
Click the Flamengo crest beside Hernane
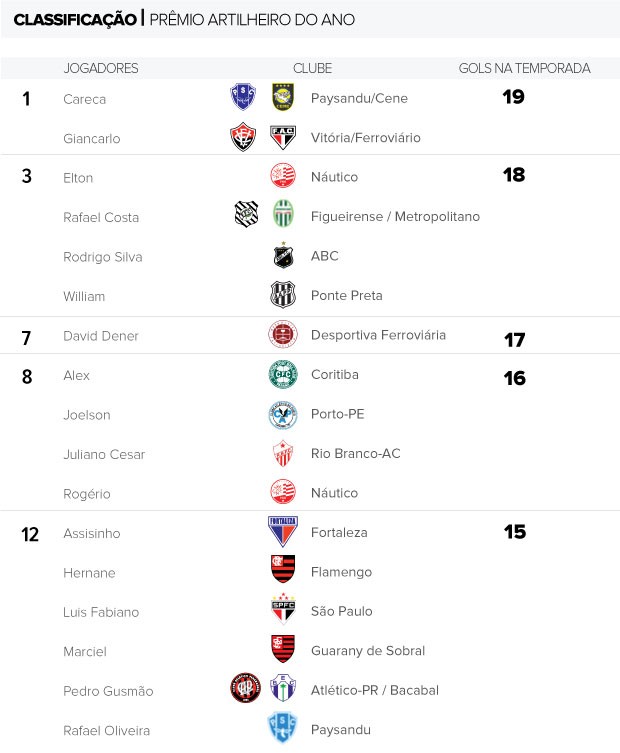tap(283, 569)
